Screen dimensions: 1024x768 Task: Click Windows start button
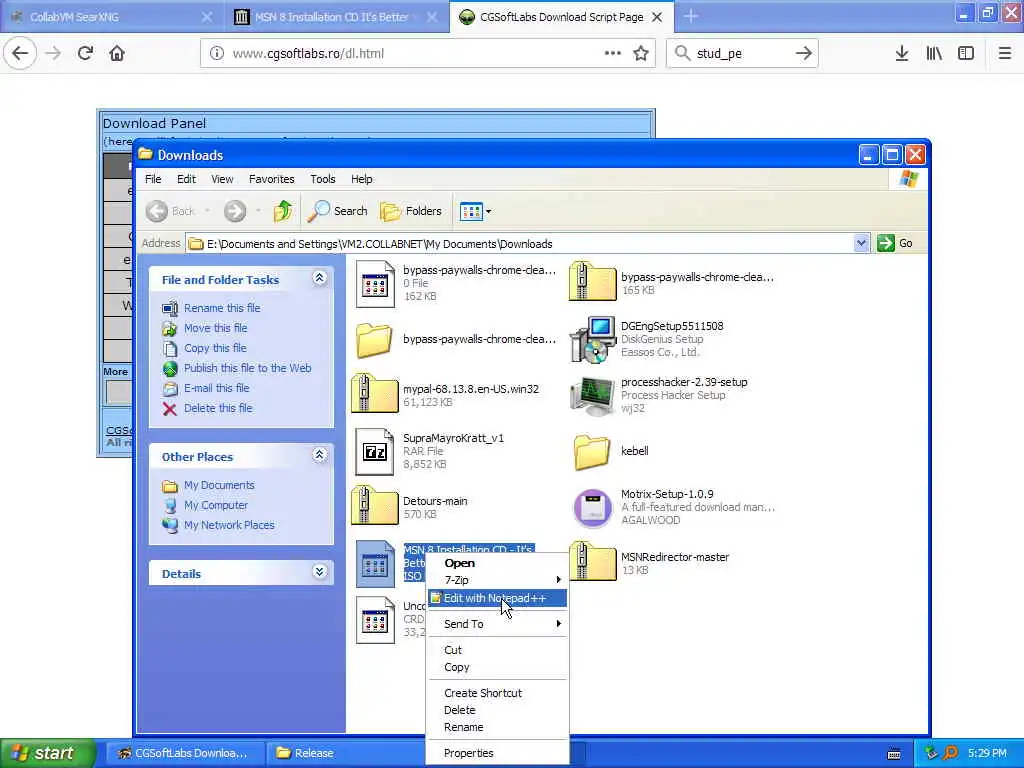pyautogui.click(x=46, y=753)
